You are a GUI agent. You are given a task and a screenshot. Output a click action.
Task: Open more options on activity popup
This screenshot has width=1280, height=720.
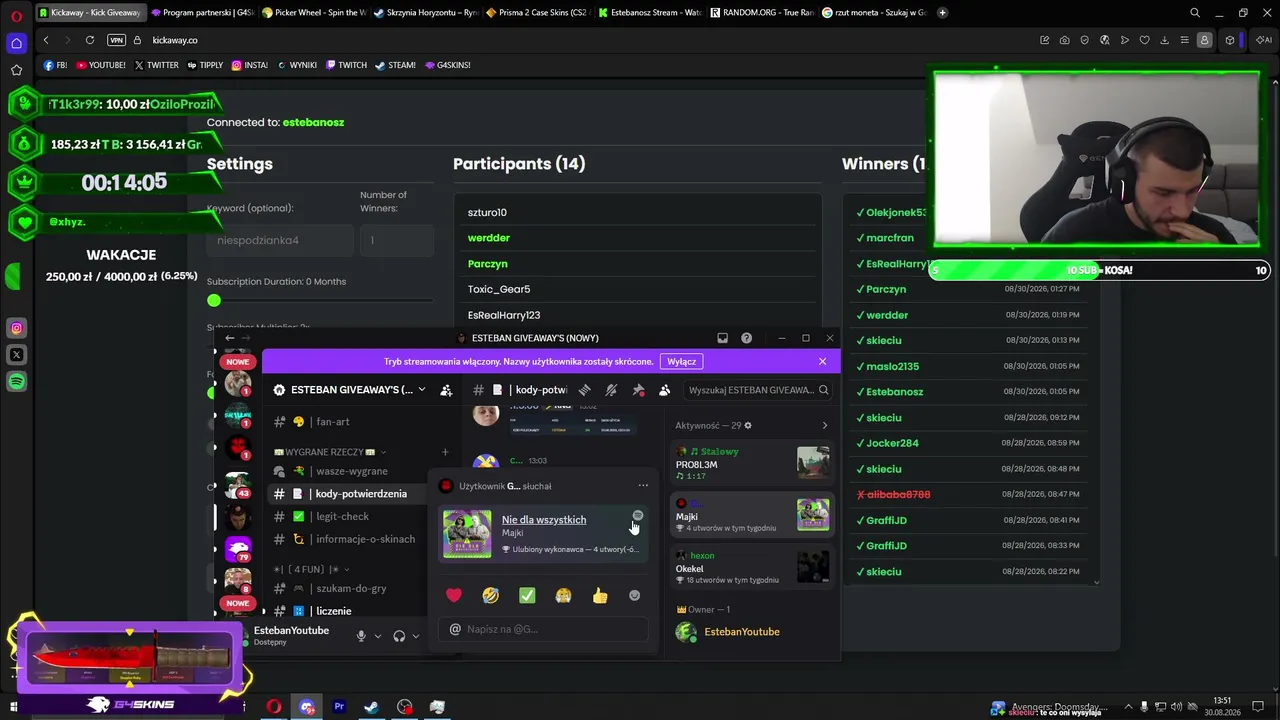(643, 486)
